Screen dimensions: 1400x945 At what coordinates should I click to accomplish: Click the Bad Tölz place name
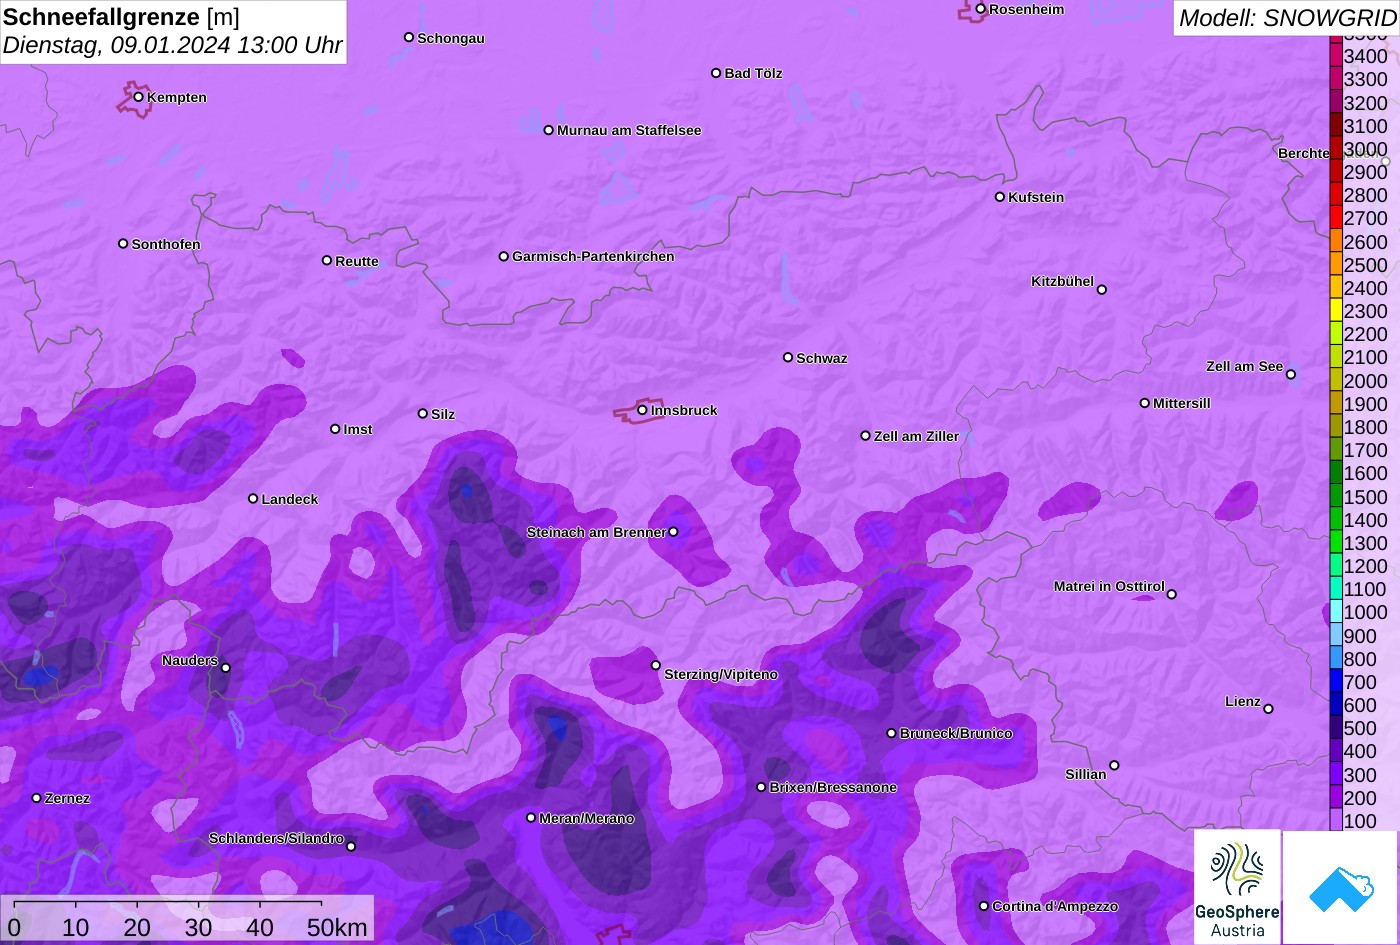[x=753, y=73]
